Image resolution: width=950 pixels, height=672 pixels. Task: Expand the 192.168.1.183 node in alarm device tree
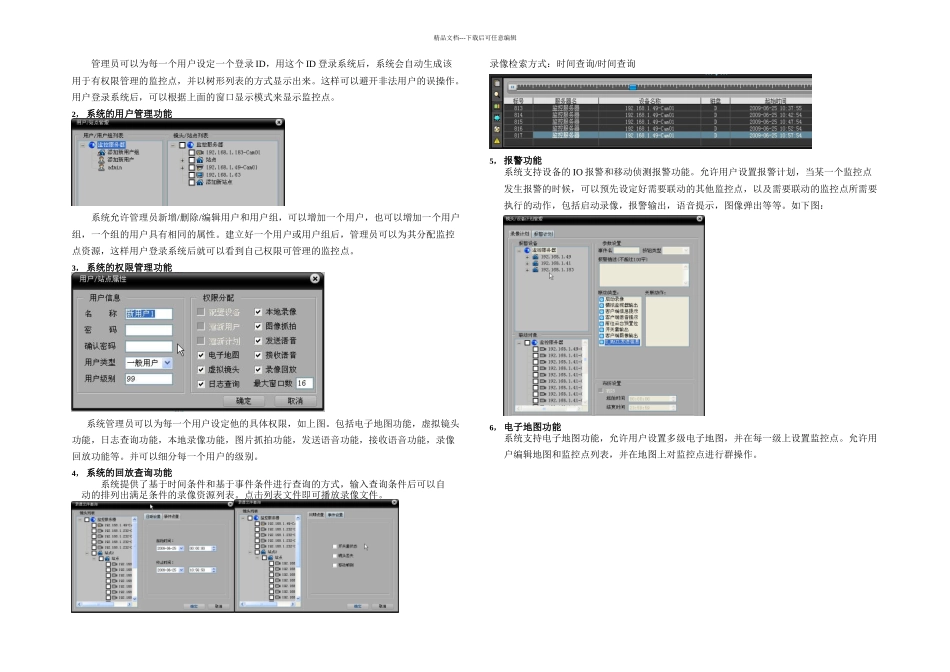tap(528, 270)
